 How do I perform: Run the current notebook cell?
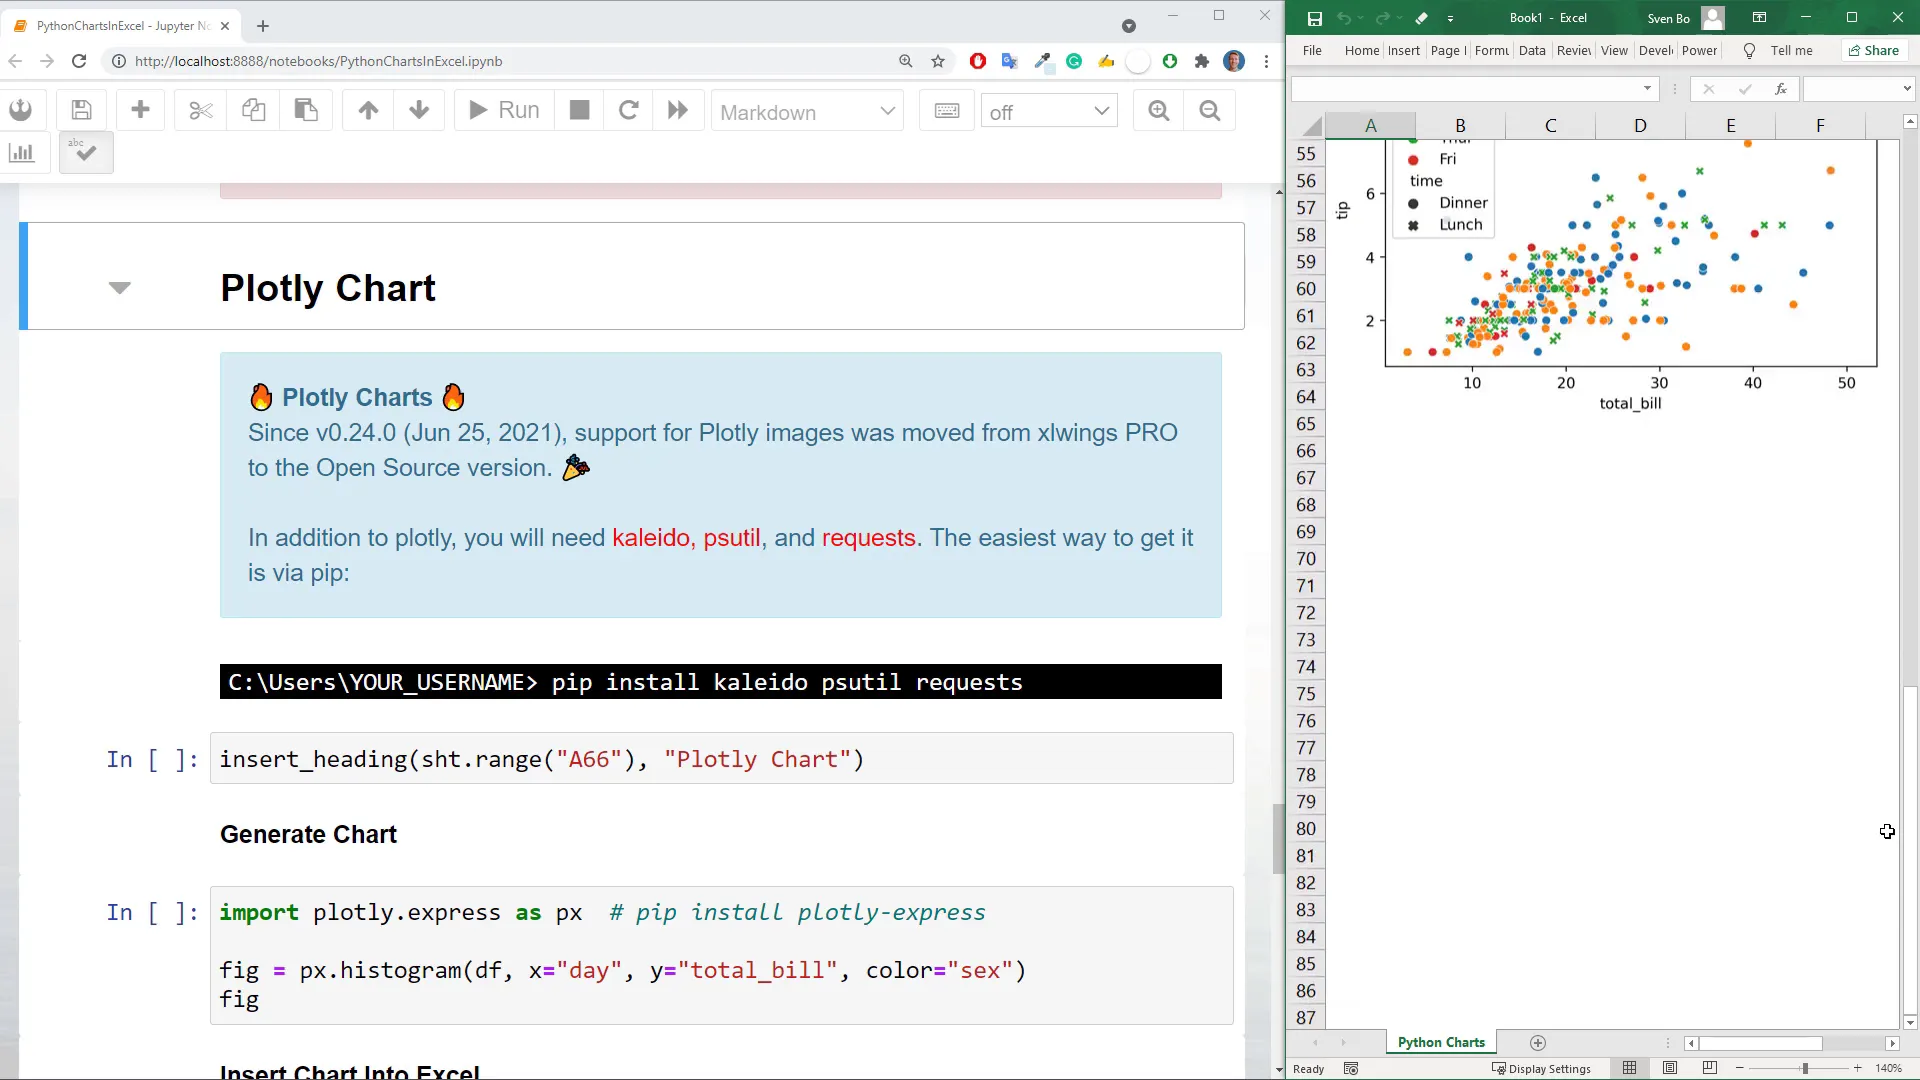503,110
